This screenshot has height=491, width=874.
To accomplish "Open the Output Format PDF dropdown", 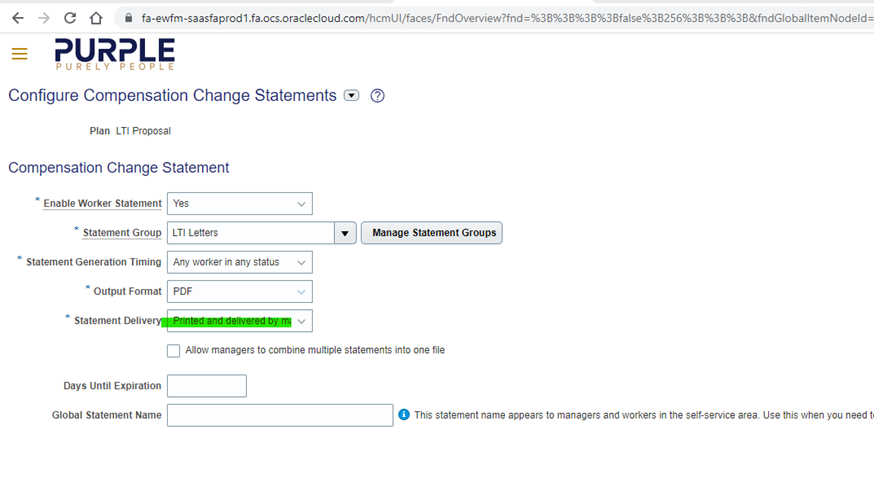I will [x=240, y=291].
